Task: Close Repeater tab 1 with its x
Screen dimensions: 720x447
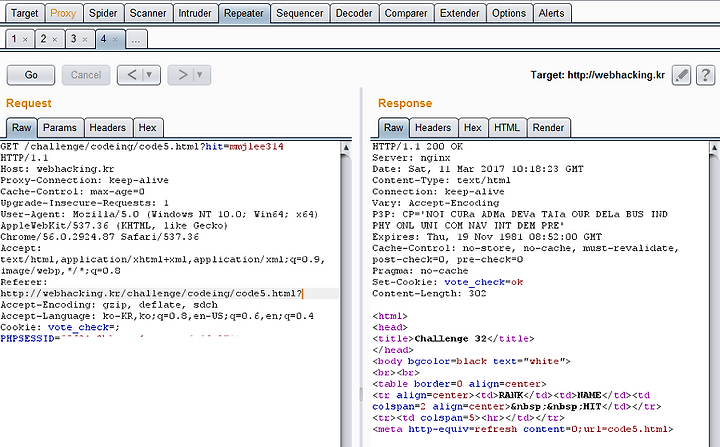Action: pos(25,40)
